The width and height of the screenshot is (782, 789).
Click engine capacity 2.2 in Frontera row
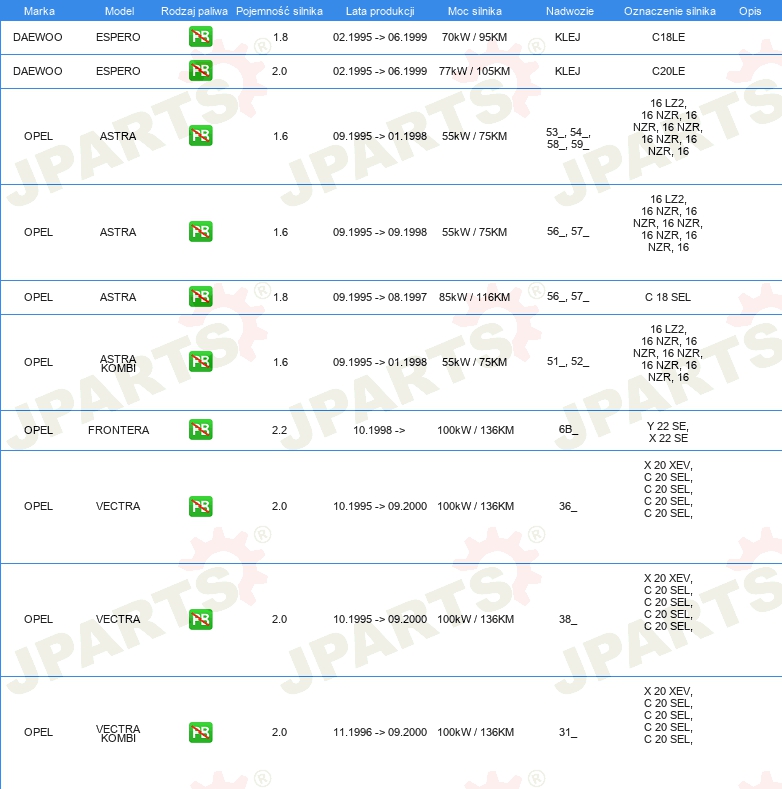coord(279,430)
